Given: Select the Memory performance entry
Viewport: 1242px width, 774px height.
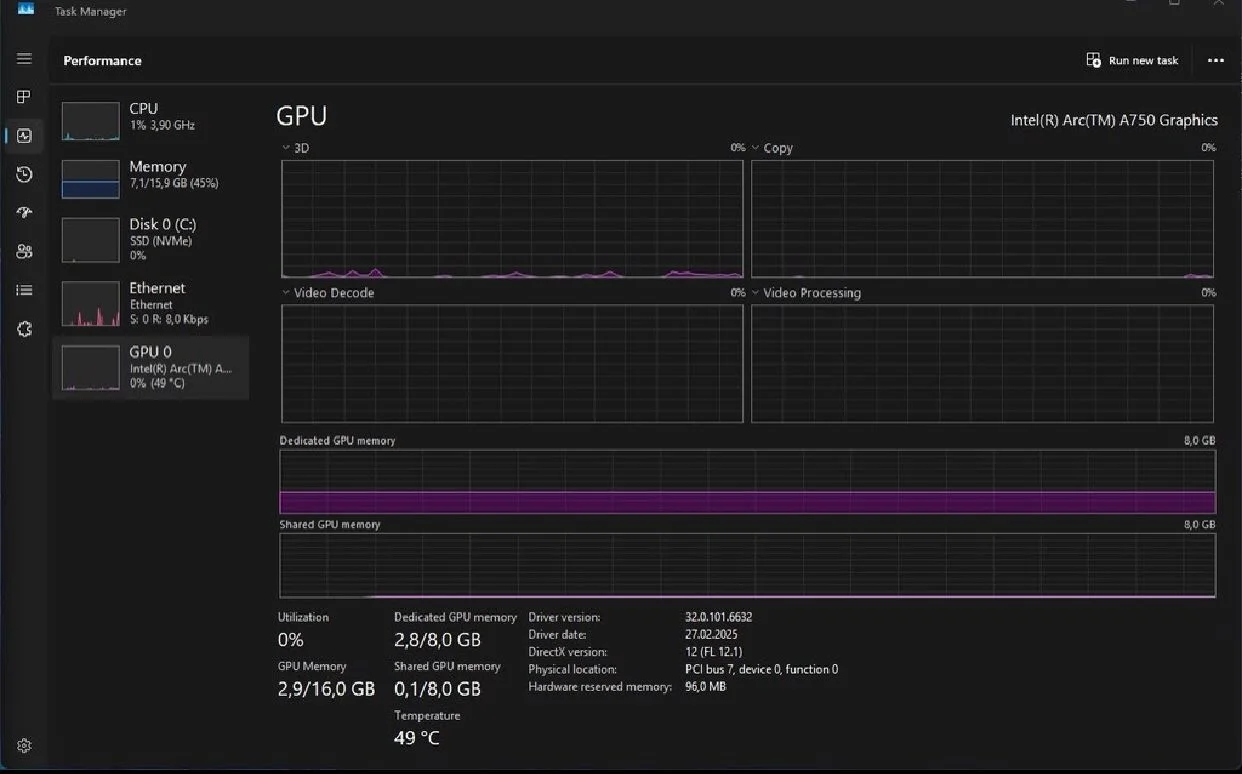Looking at the screenshot, I should pos(150,179).
